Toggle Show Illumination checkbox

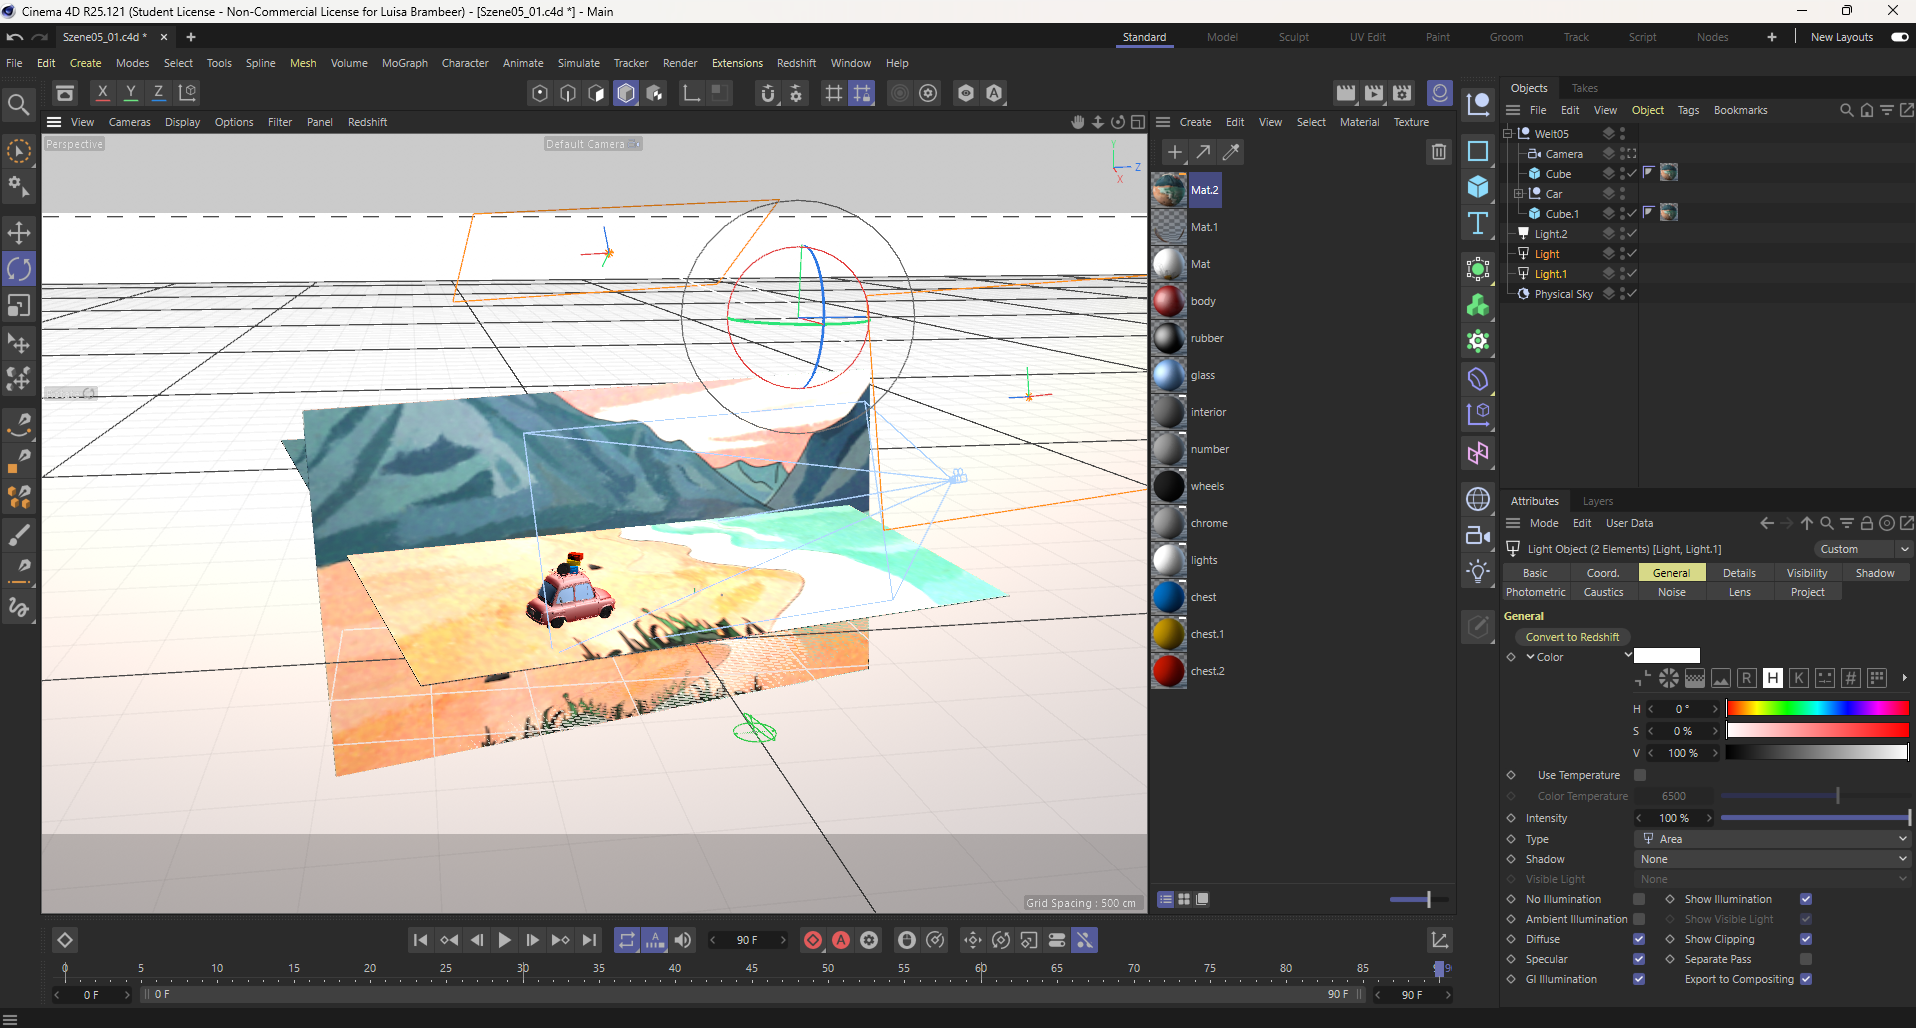(1806, 899)
